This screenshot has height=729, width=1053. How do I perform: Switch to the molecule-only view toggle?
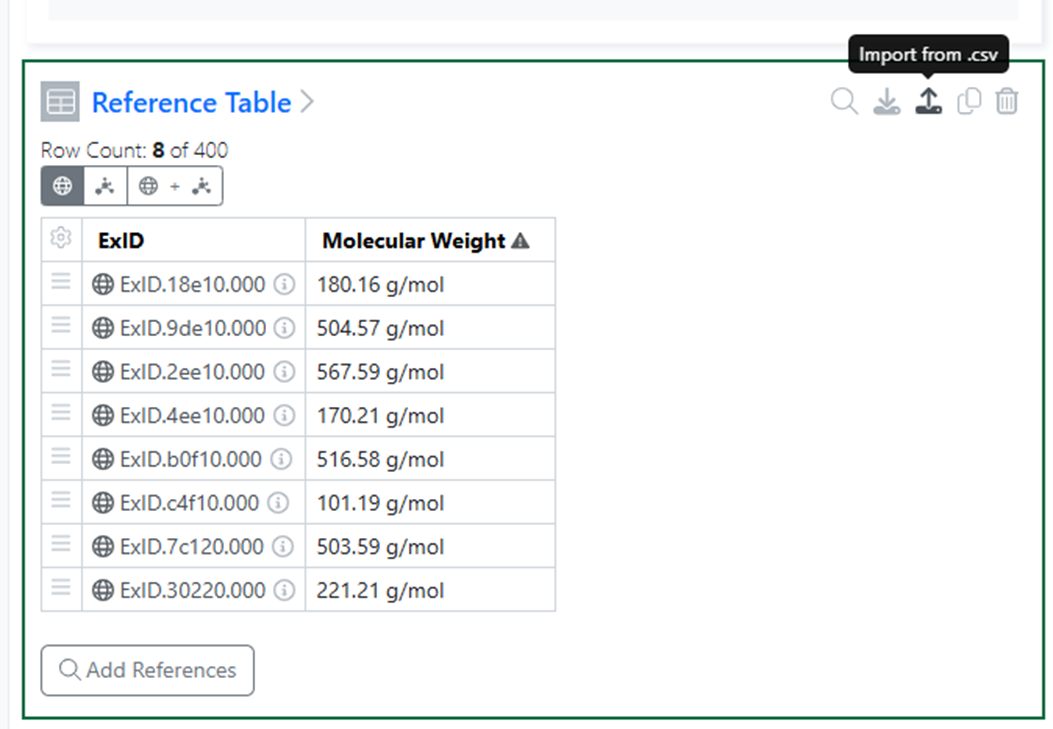(x=105, y=186)
